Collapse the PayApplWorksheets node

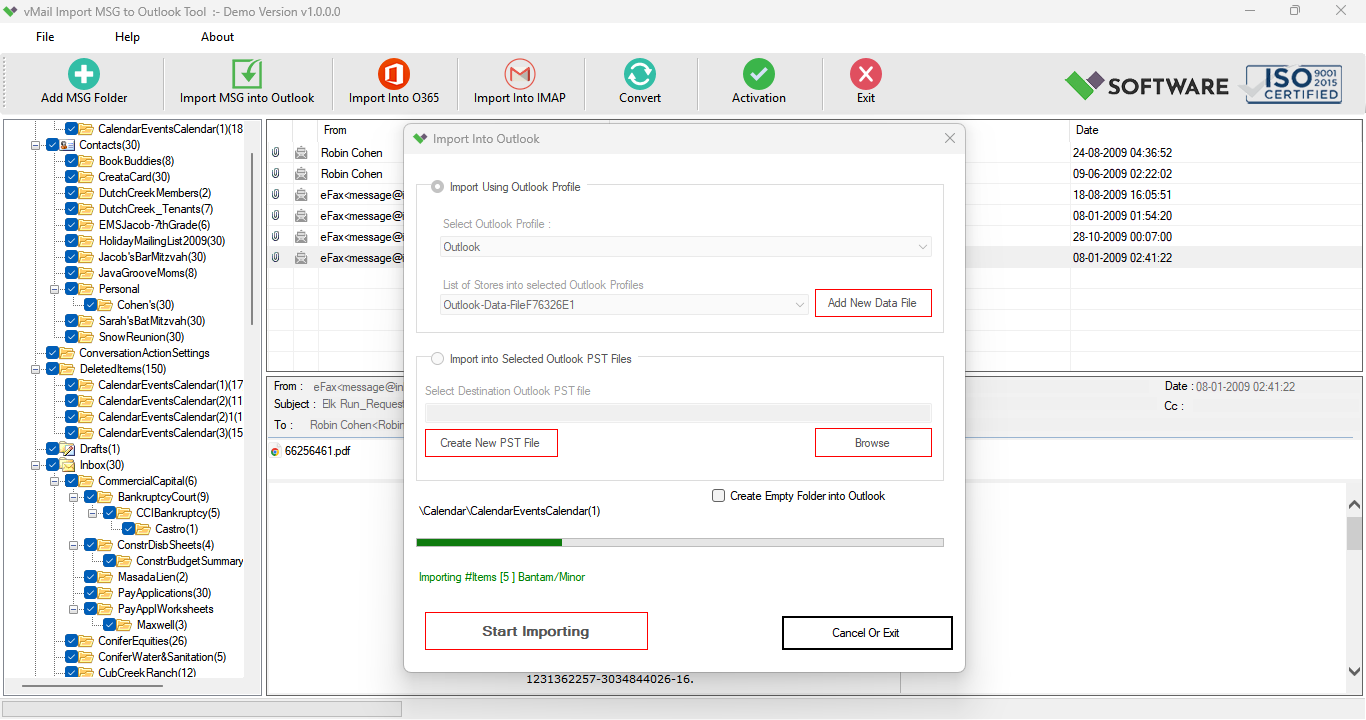click(74, 609)
